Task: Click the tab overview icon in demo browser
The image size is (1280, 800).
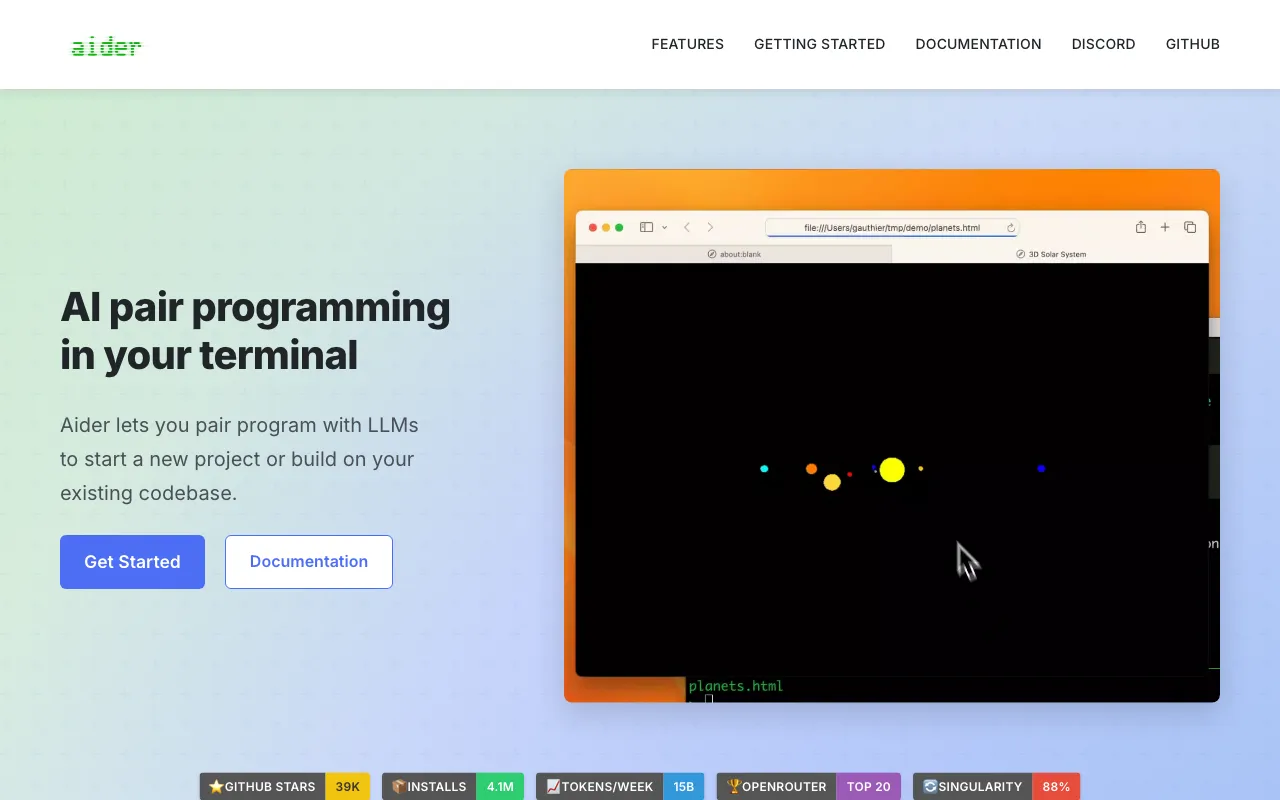Action: [1190, 227]
